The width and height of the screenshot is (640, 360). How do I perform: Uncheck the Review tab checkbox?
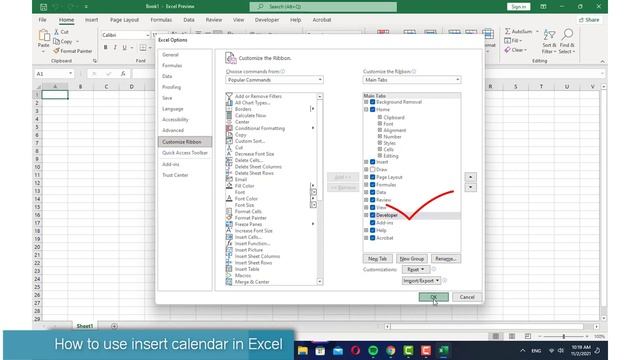373,200
